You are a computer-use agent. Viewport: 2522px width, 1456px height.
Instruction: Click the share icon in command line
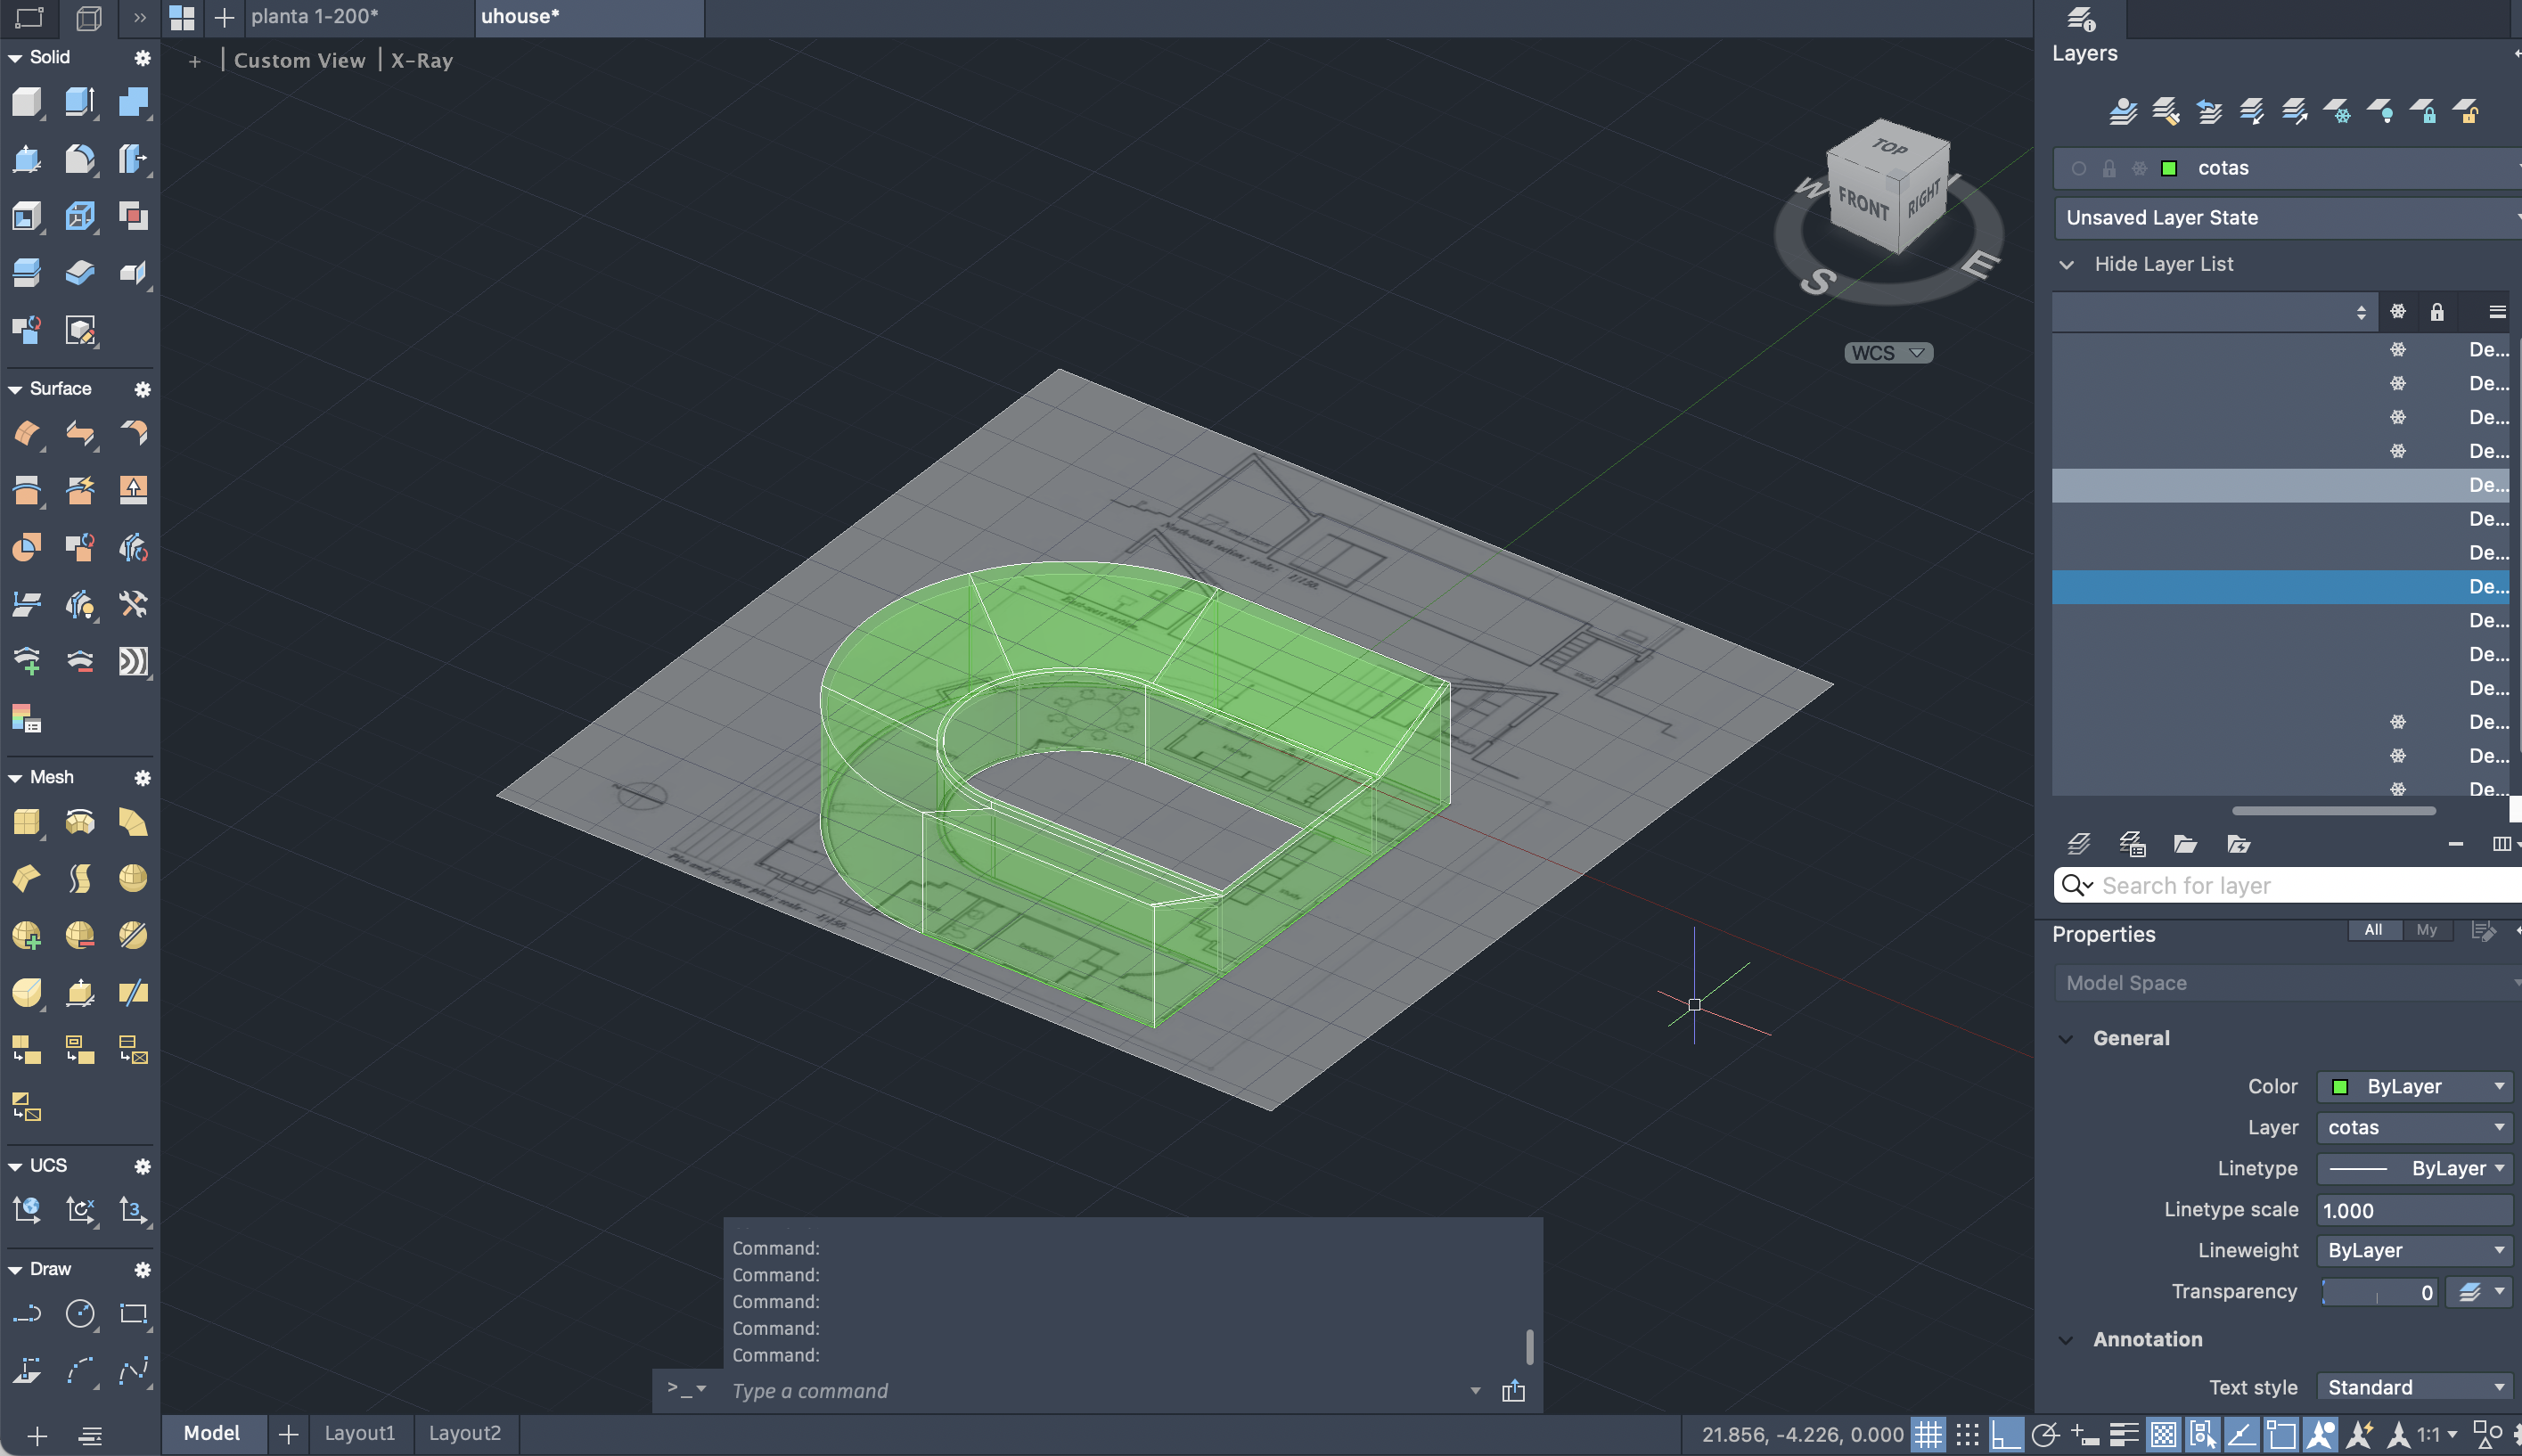[x=1513, y=1391]
